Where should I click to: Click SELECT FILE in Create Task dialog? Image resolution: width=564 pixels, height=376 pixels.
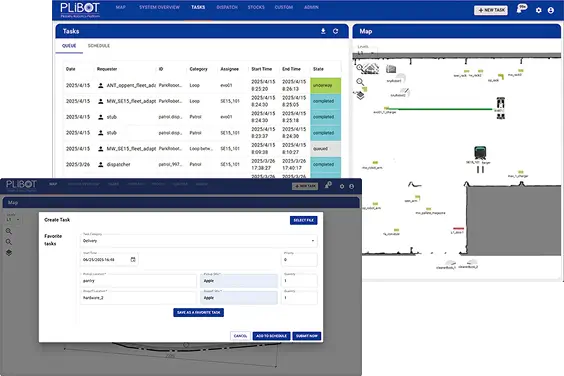(304, 220)
